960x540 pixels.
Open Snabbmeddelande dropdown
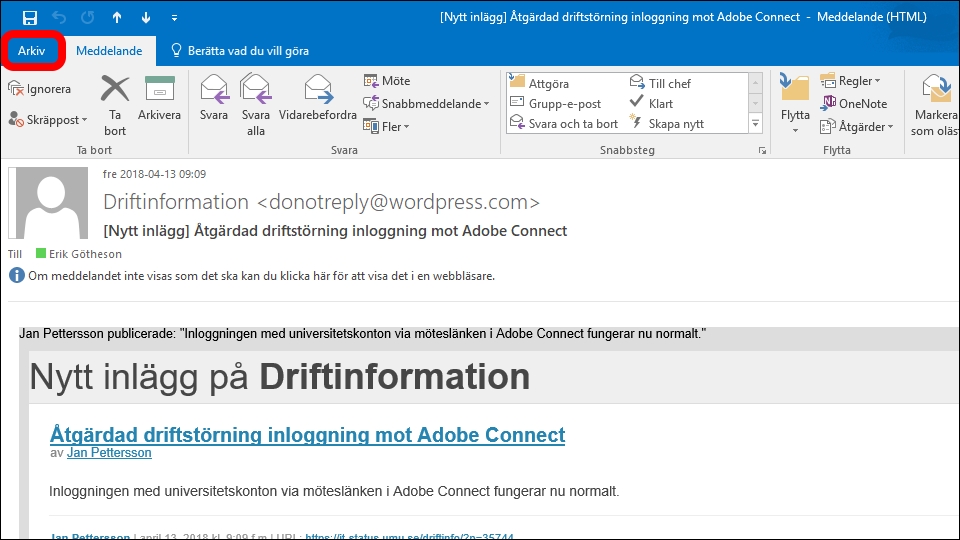pos(426,103)
